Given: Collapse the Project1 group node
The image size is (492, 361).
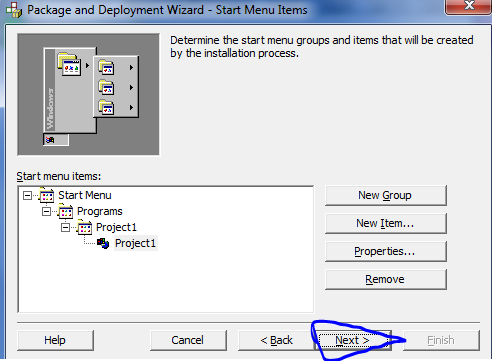Looking at the screenshot, I should [x=65, y=227].
